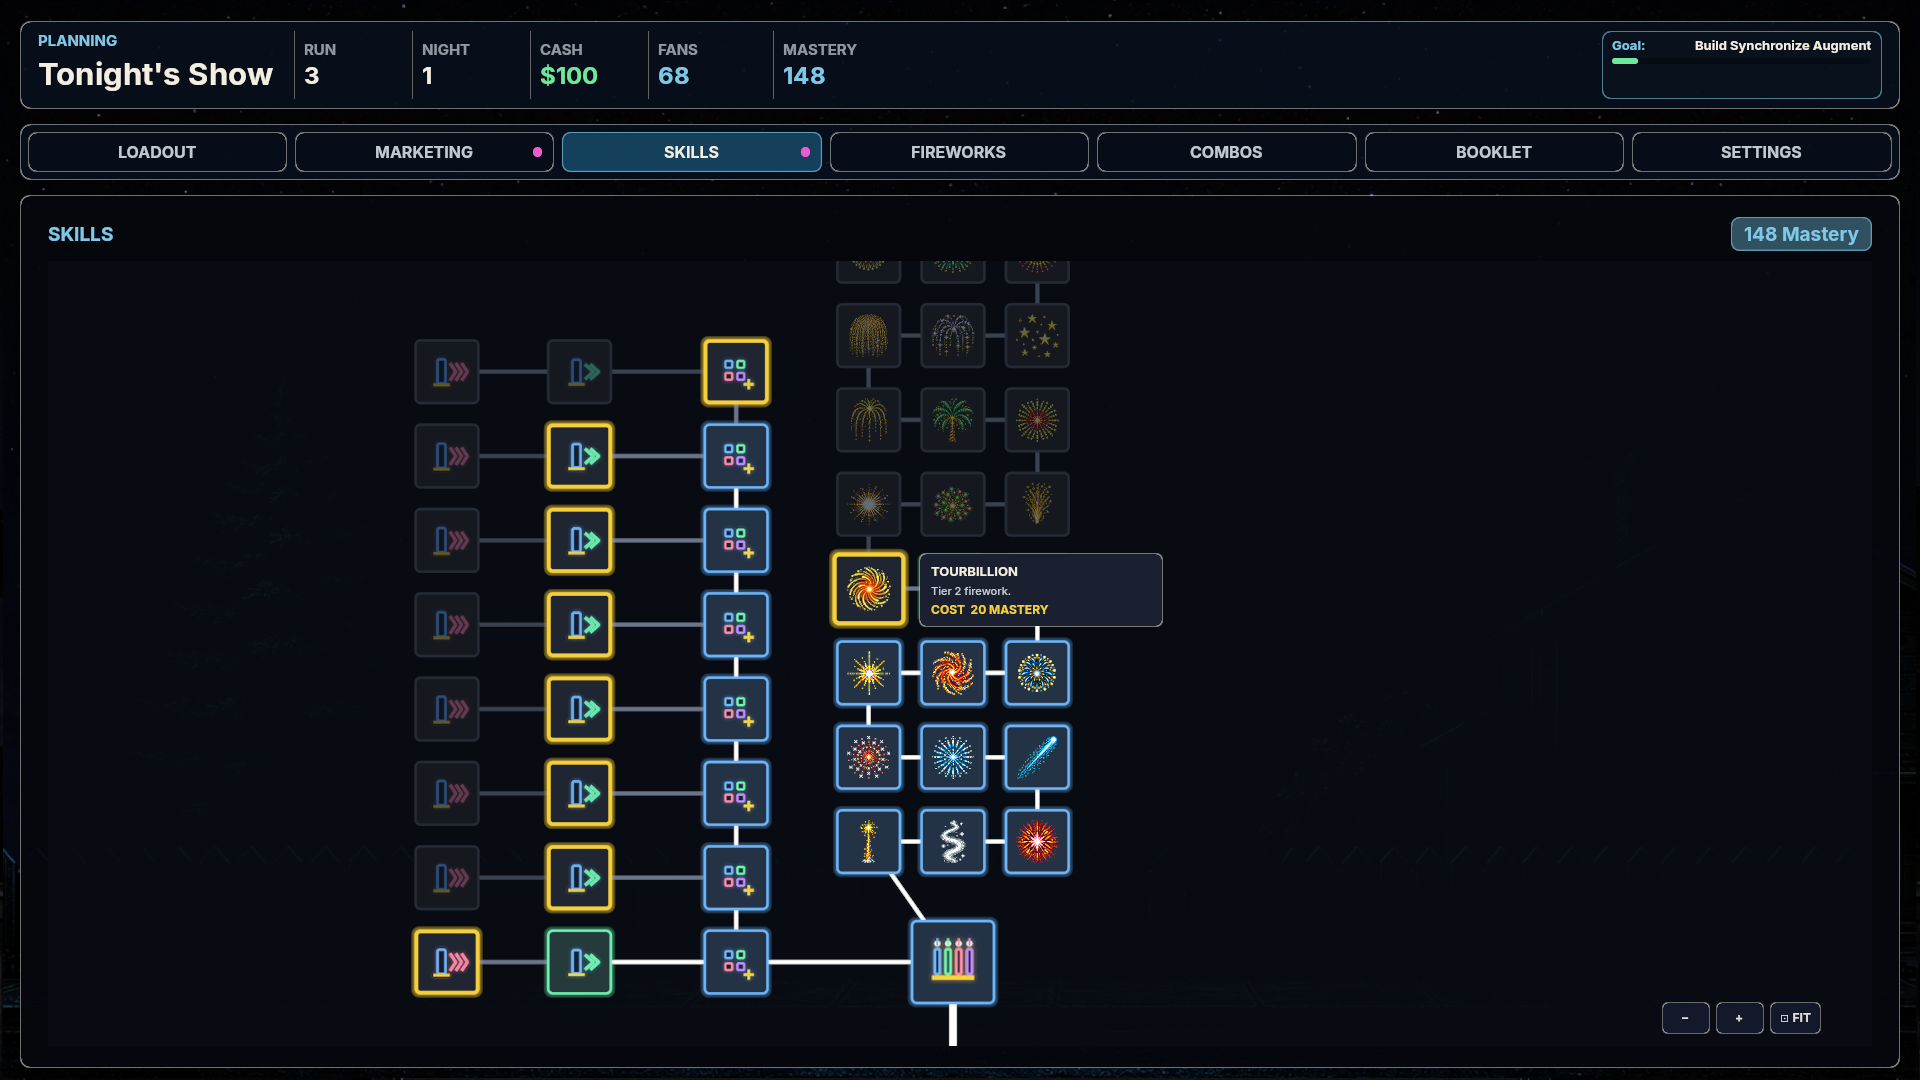
Task: Open the Marketing tab
Action: click(x=424, y=152)
